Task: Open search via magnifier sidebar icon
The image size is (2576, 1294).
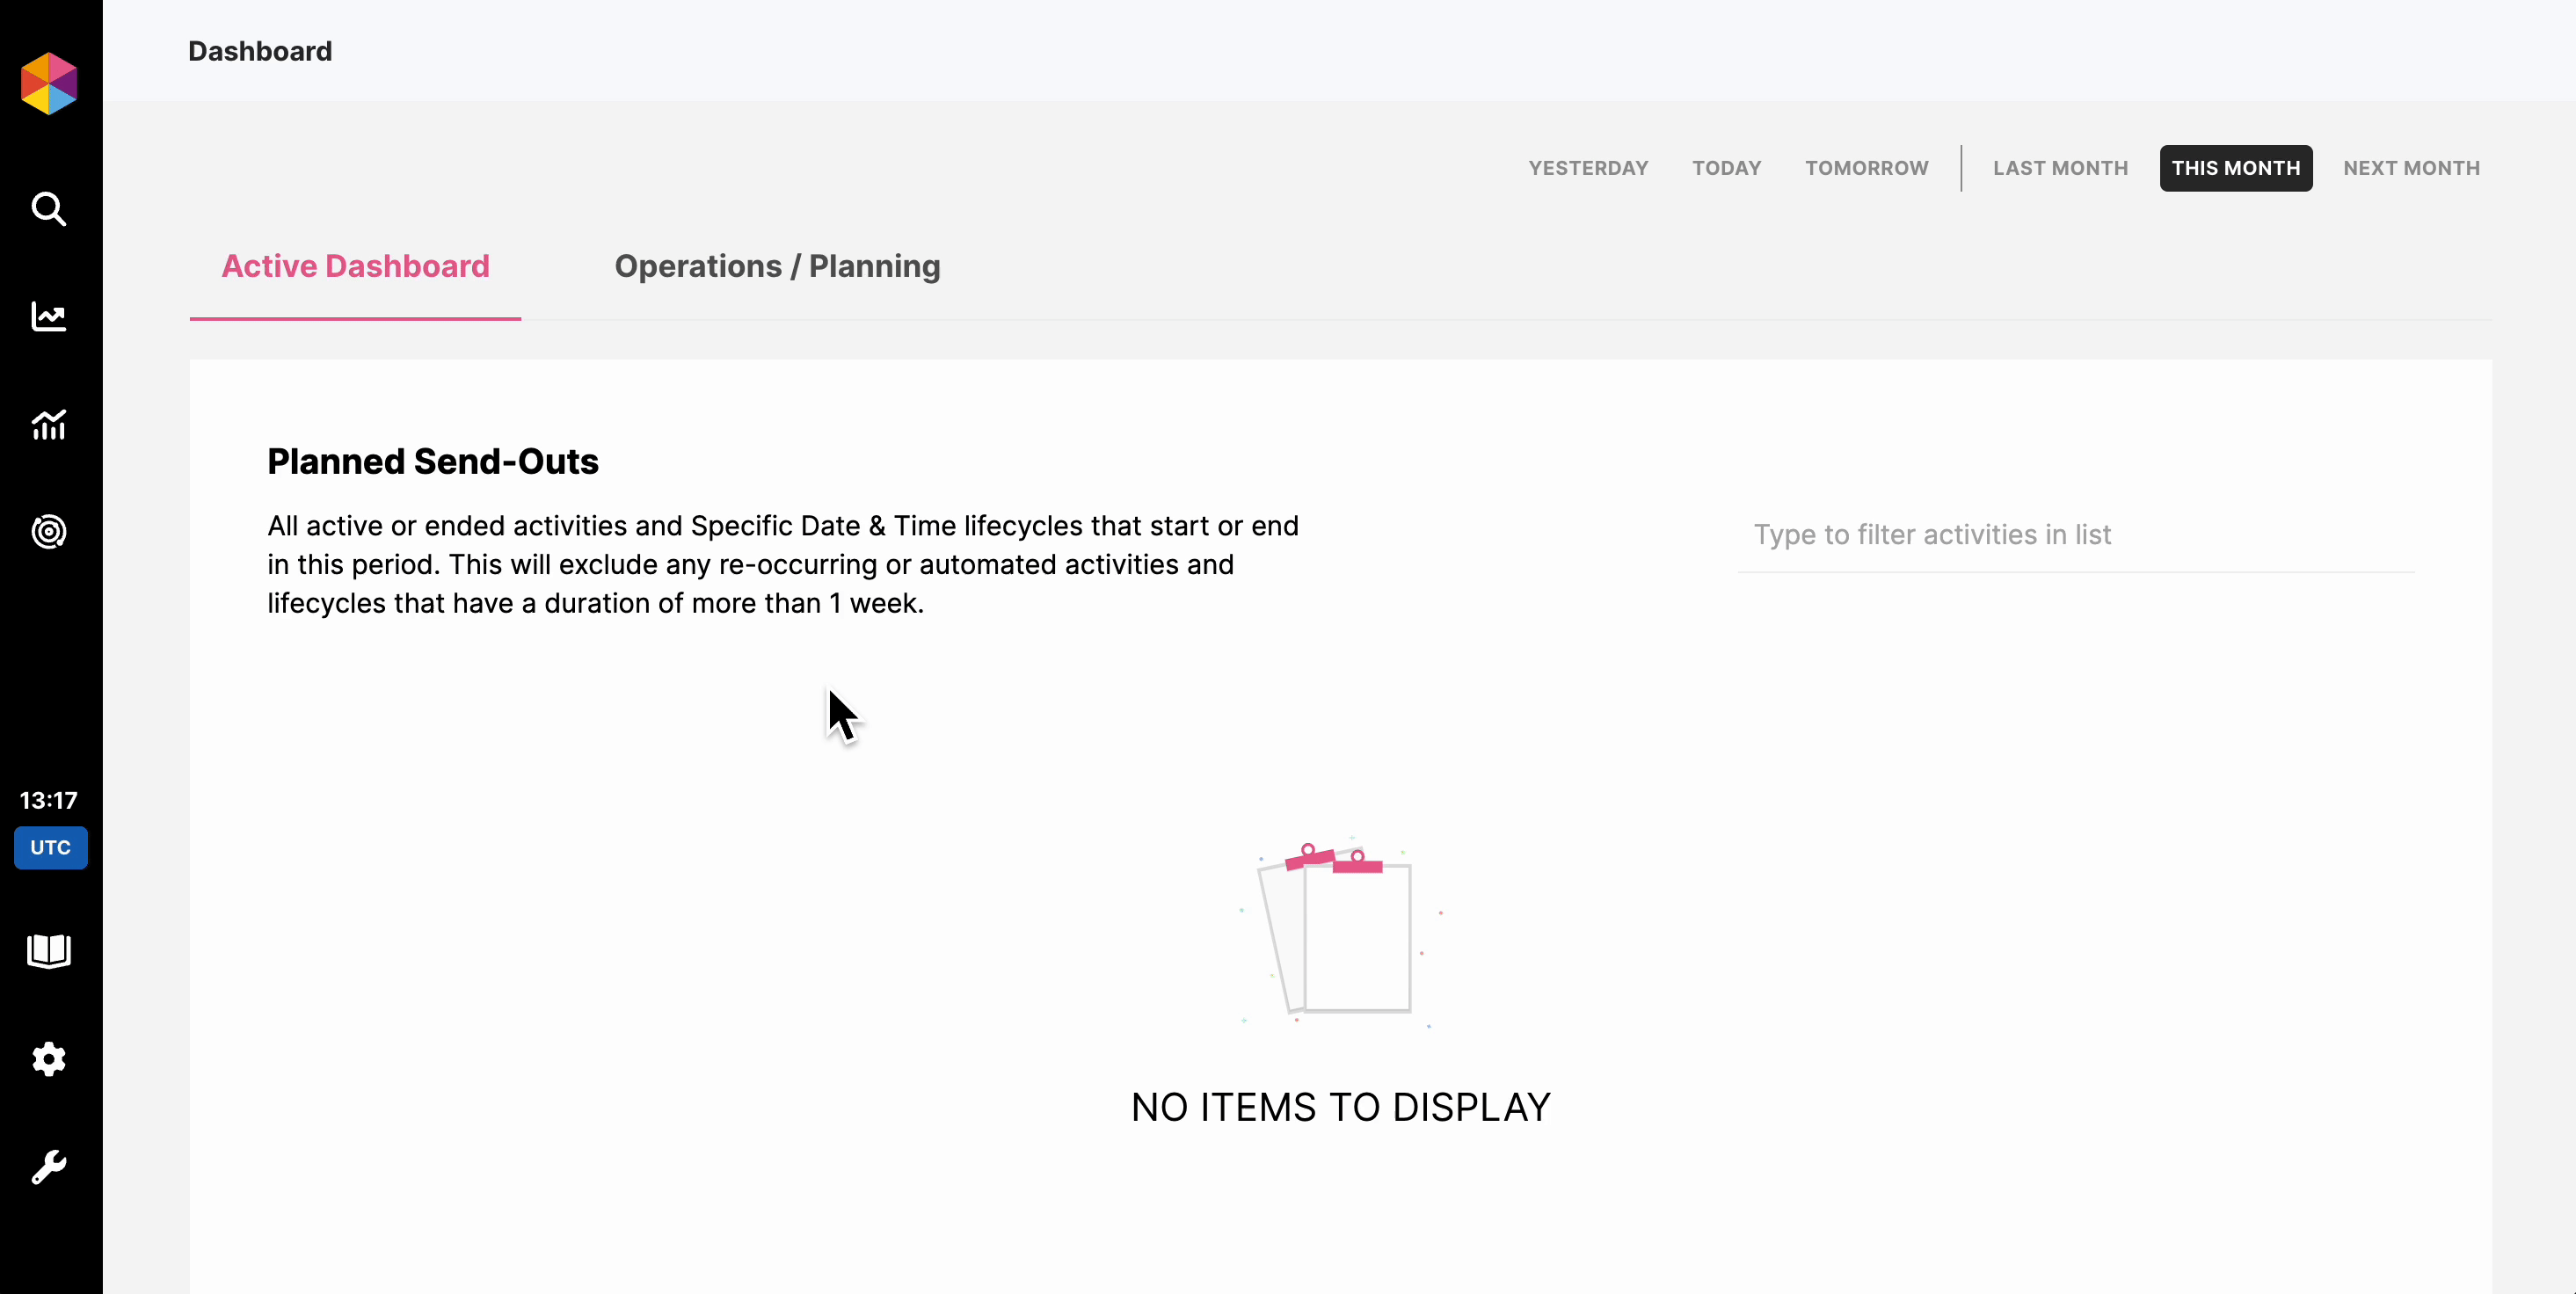Action: point(49,209)
